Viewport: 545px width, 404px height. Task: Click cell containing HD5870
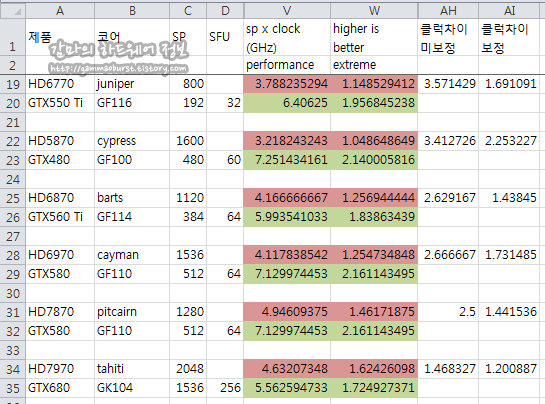(60, 141)
